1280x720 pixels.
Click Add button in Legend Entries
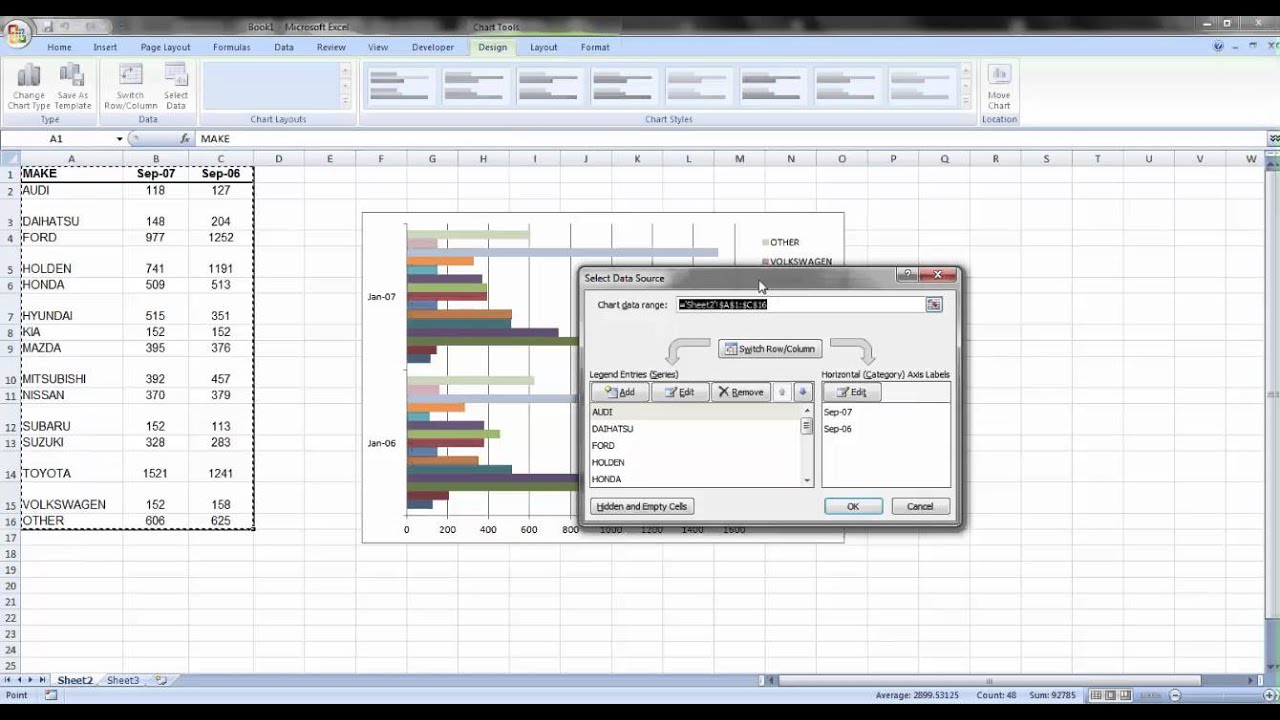pos(620,392)
